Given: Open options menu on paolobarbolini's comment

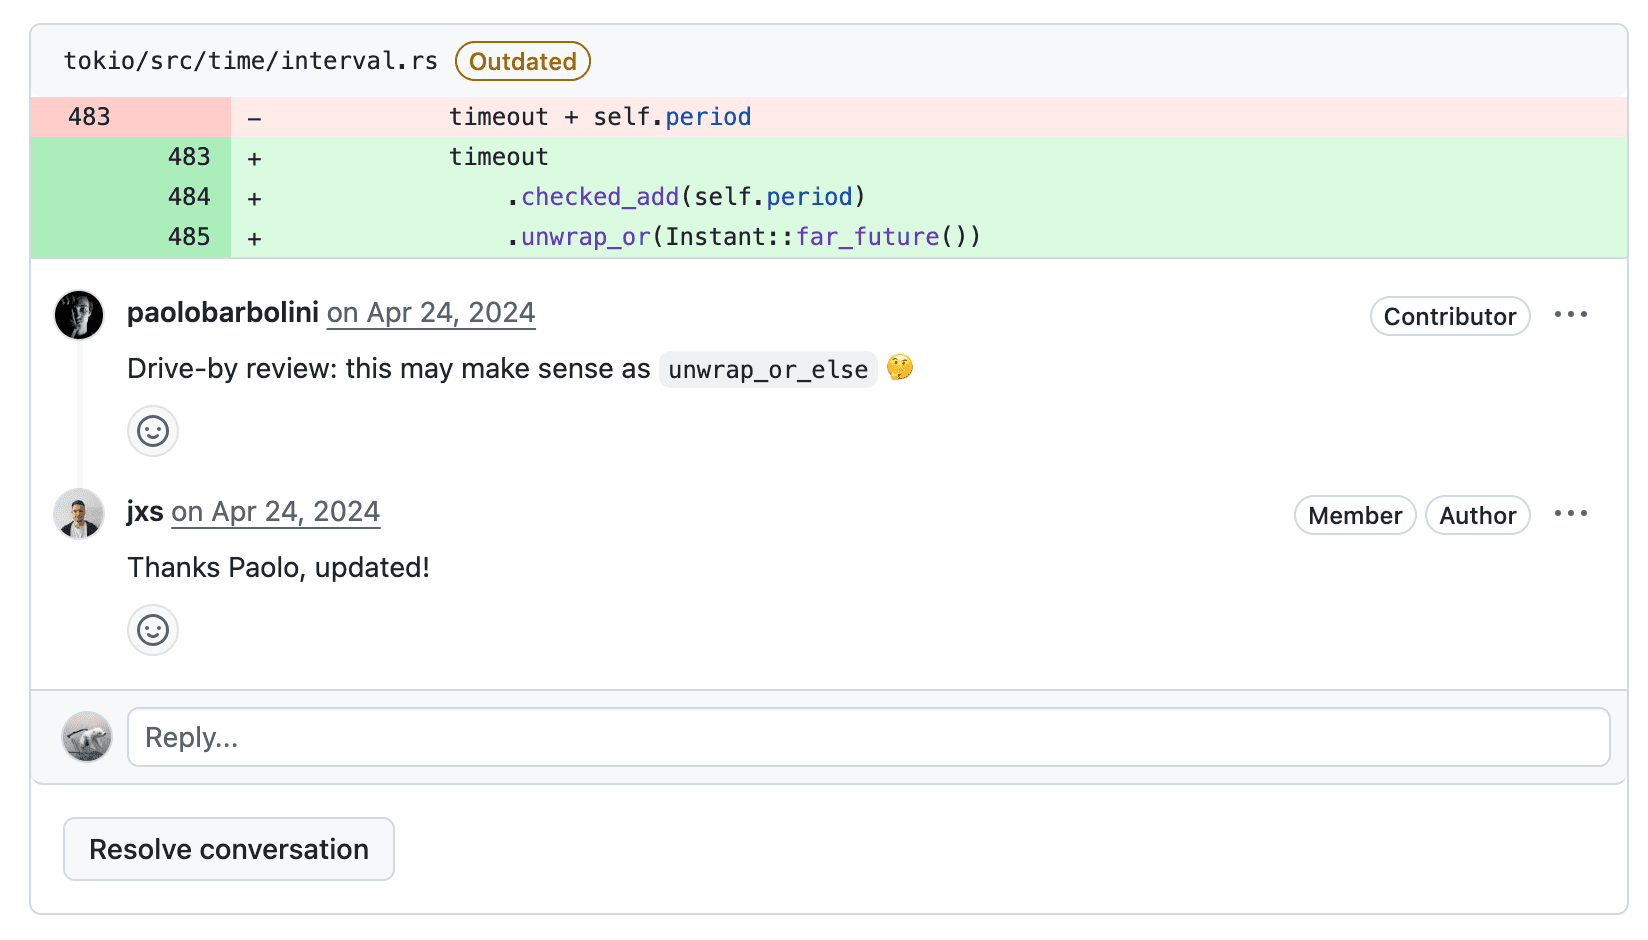Looking at the screenshot, I should tap(1570, 315).
